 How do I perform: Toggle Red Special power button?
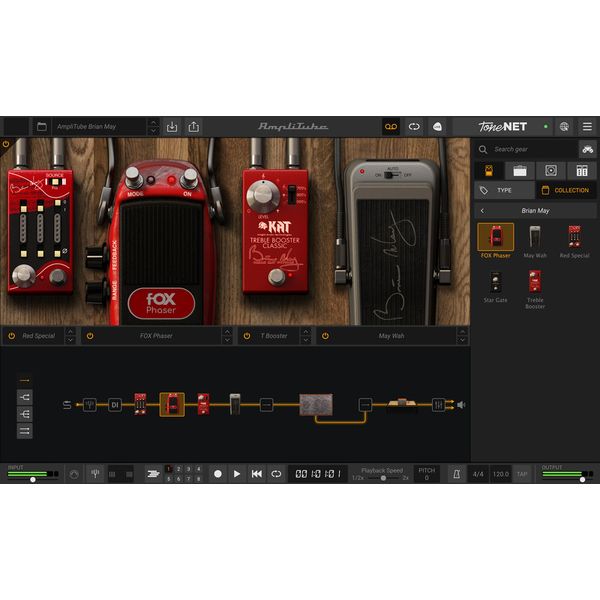(11, 336)
